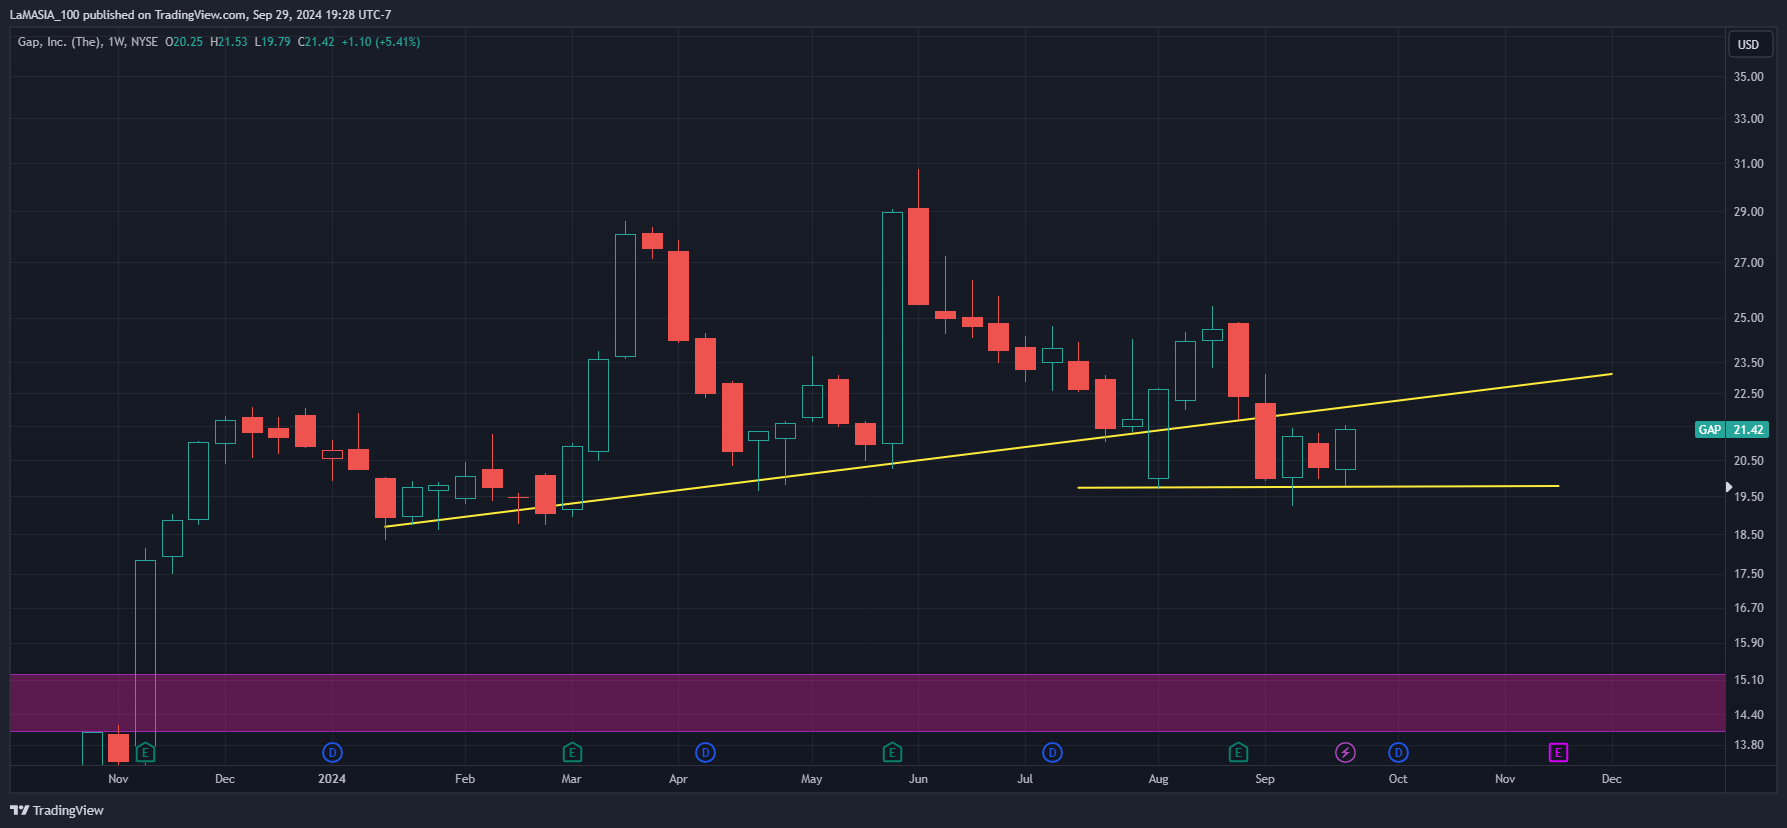Click the 14.40 price axis label
The height and width of the screenshot is (828, 1787).
[1748, 715]
